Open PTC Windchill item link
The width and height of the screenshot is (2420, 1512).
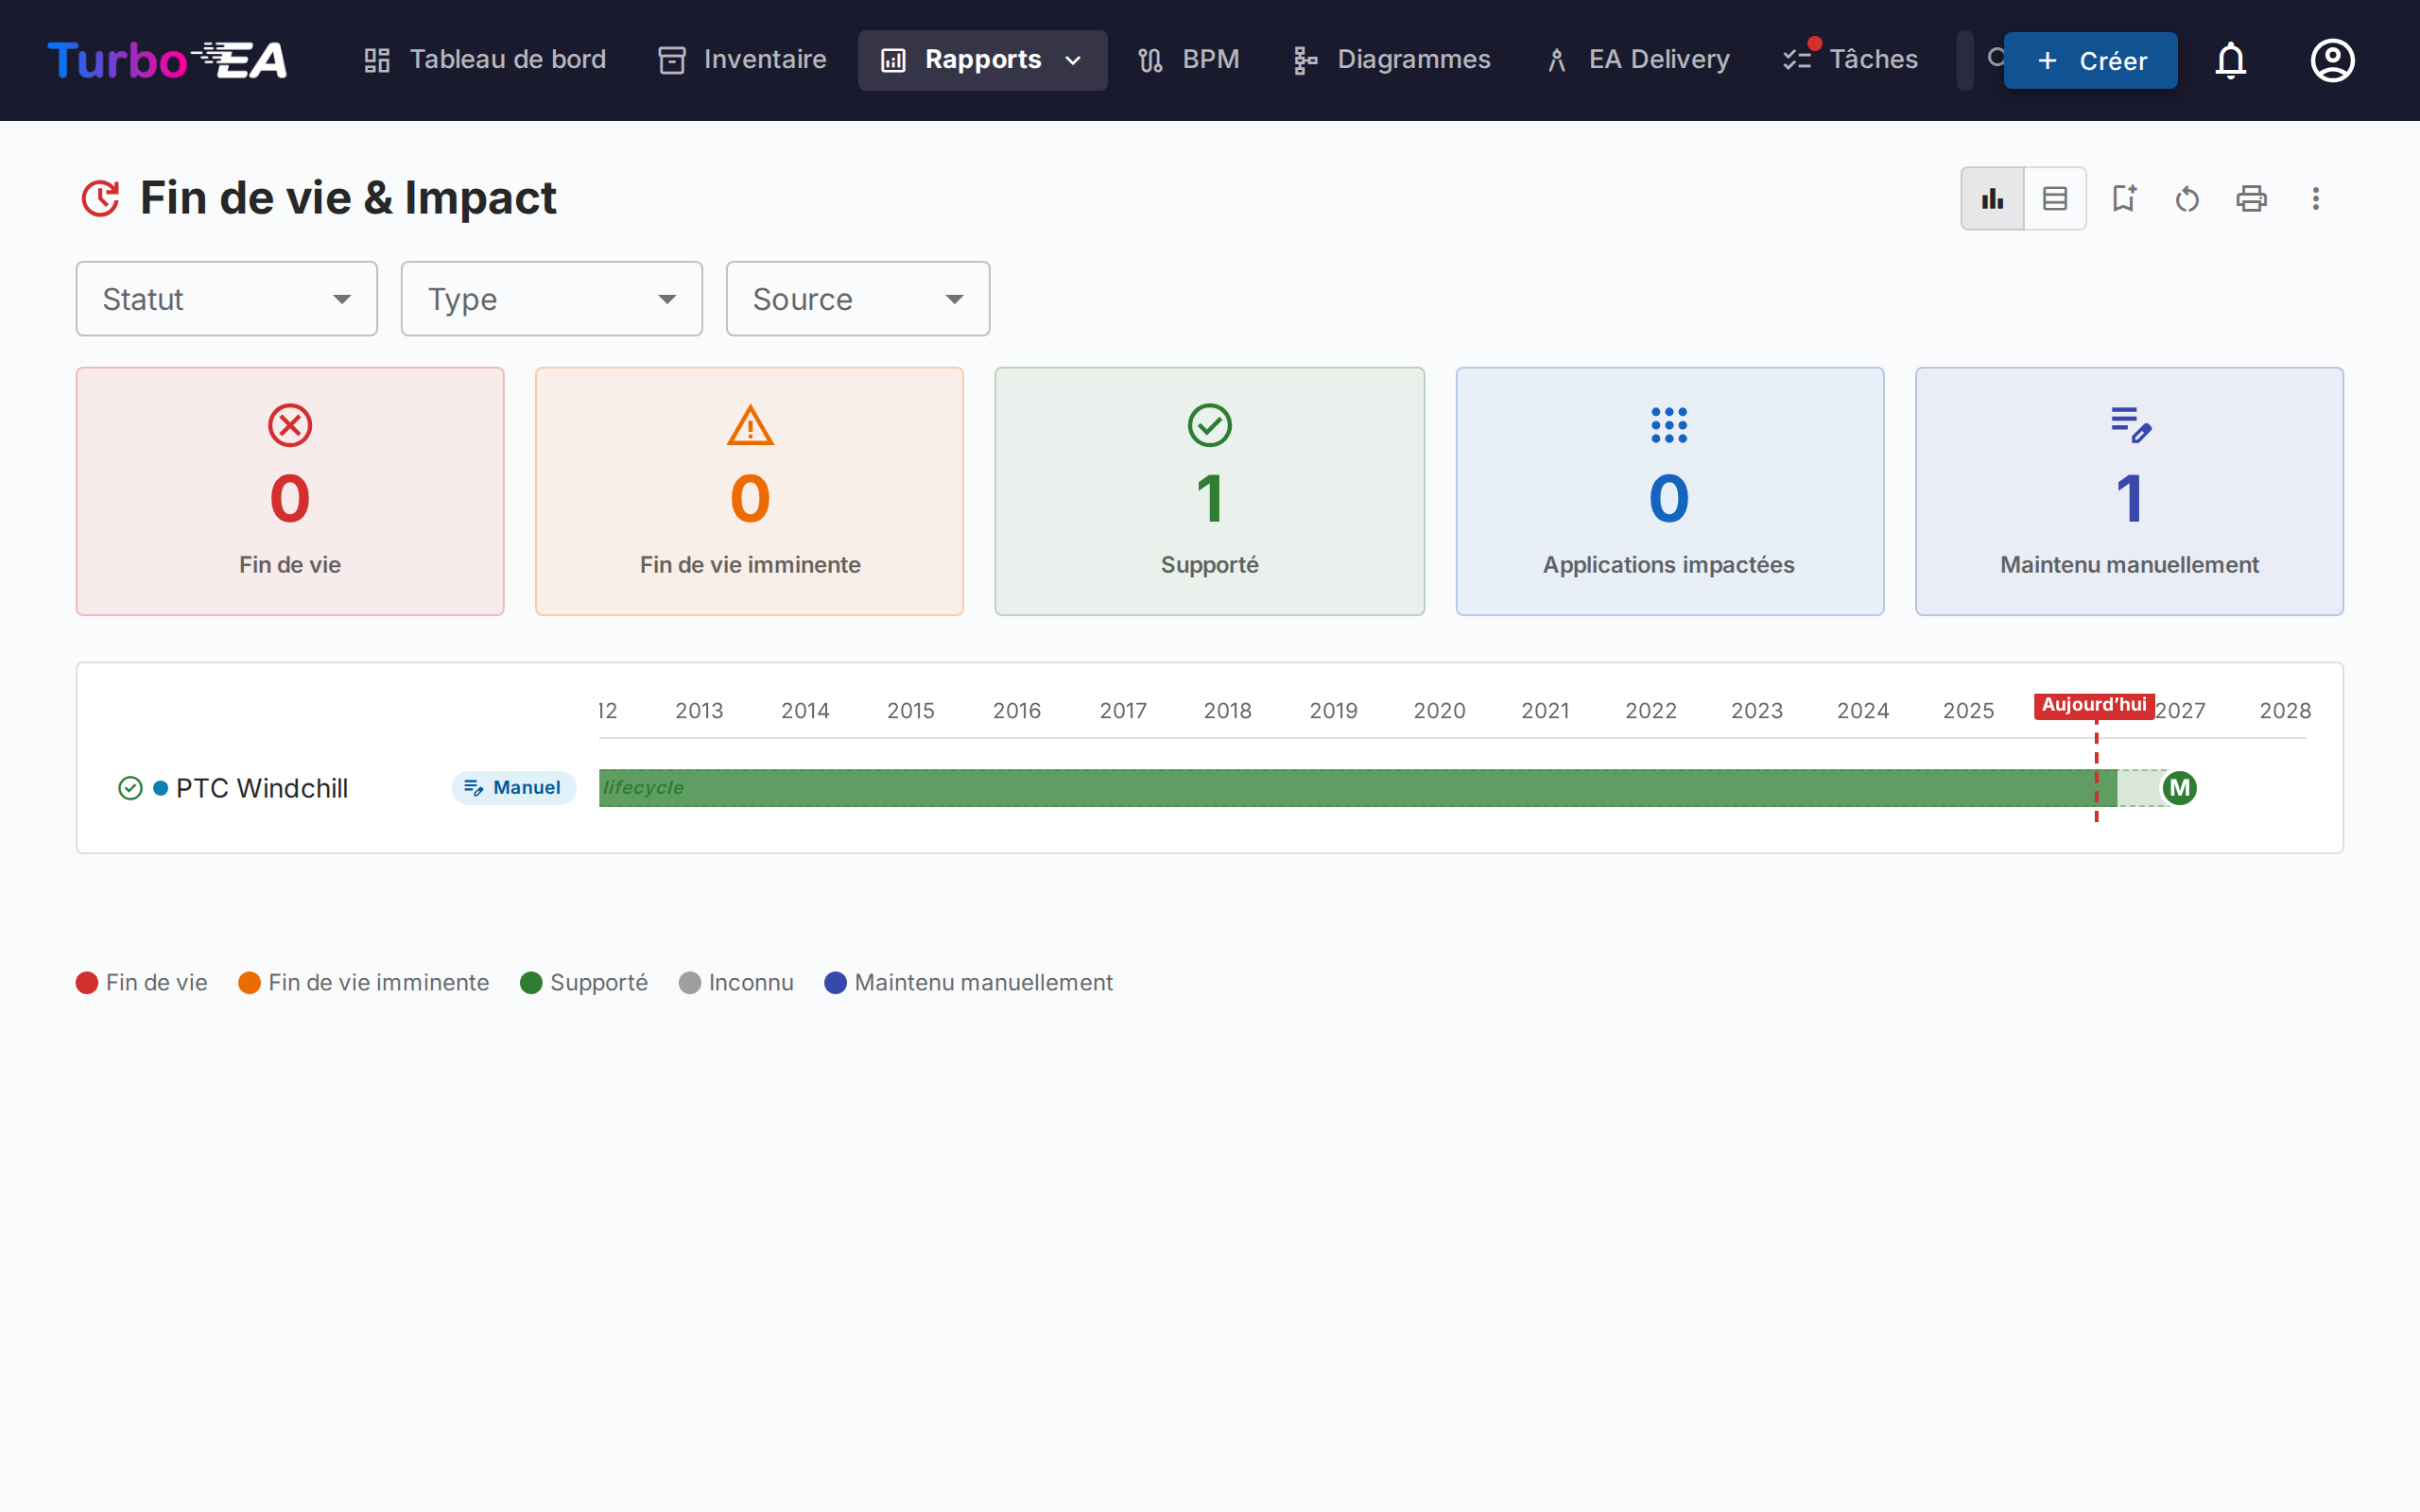pos(262,788)
